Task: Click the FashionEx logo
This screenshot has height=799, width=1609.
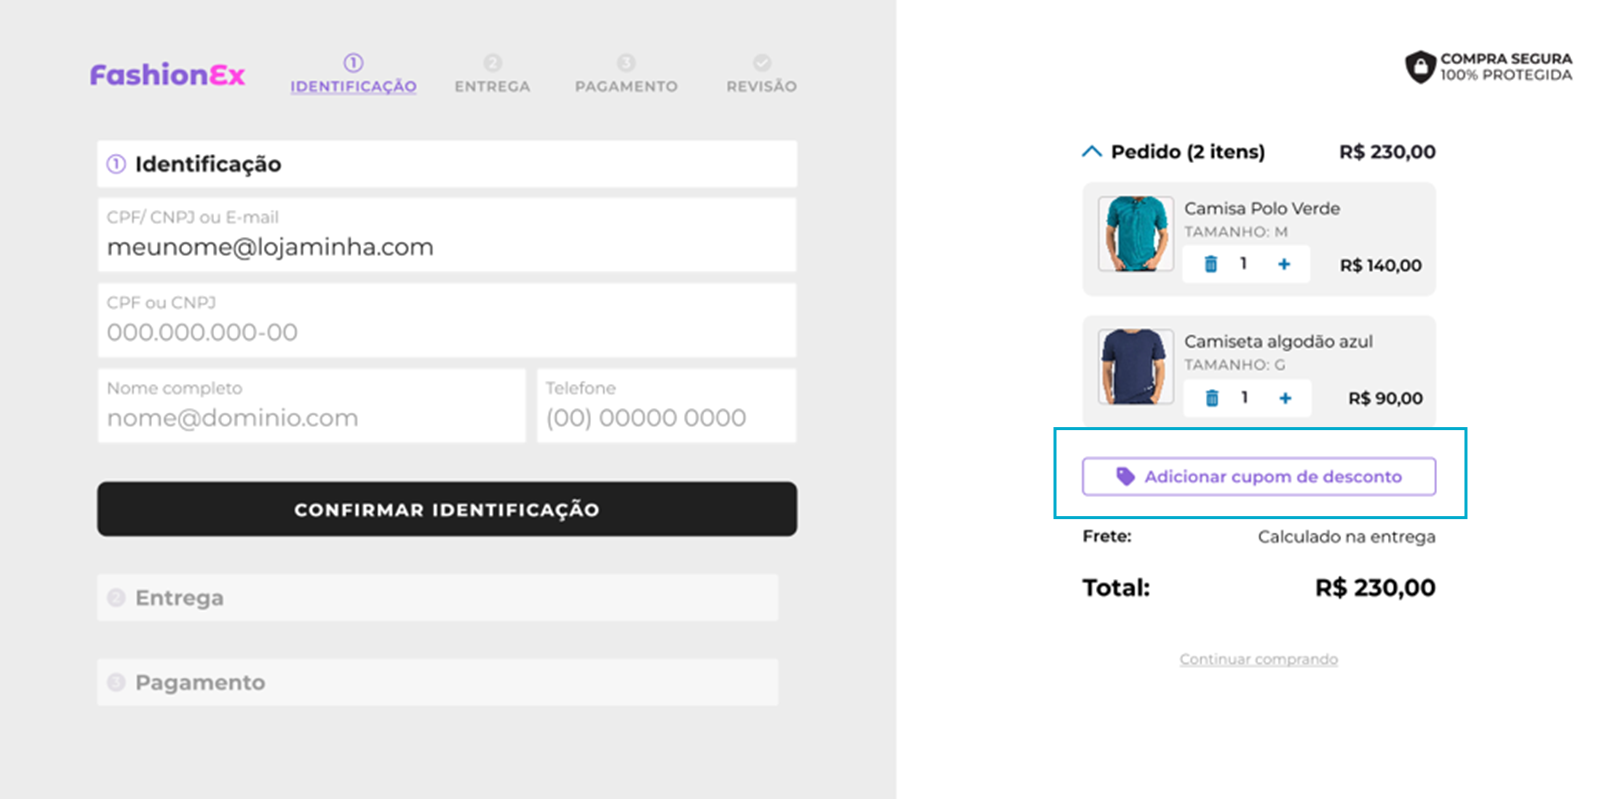Action: (167, 75)
